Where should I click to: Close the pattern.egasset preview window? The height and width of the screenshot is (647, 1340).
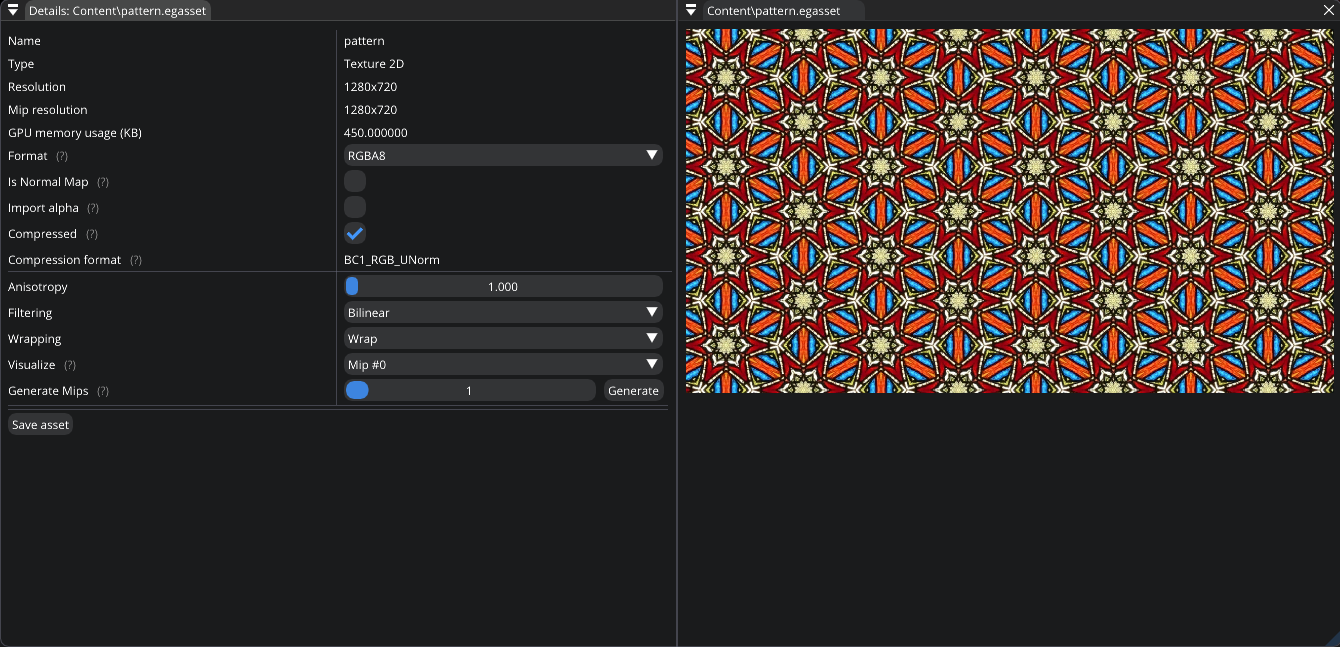click(x=1328, y=10)
